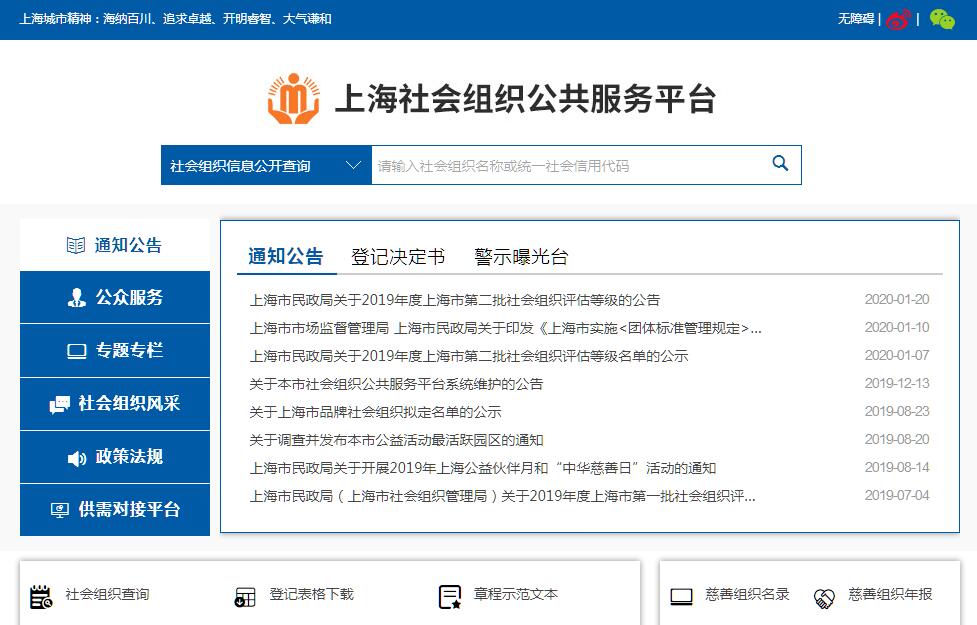Open notice about 上海品牌社会组织拟定名单
Image resolution: width=977 pixels, height=625 pixels.
[x=375, y=412]
